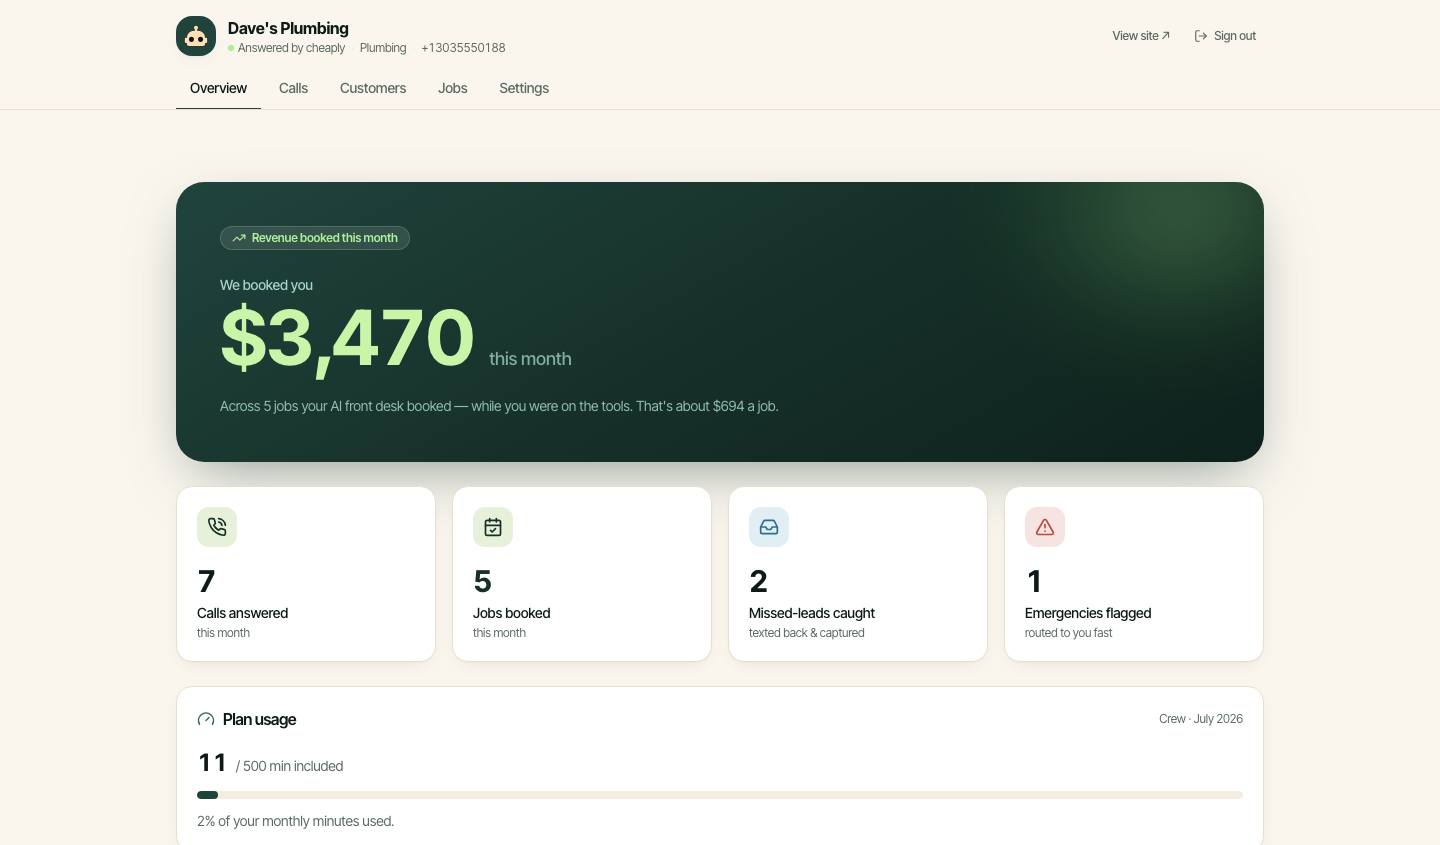Click the inbox icon in Missed-leads caught card
Viewport: 1440px width, 845px height.
point(769,527)
